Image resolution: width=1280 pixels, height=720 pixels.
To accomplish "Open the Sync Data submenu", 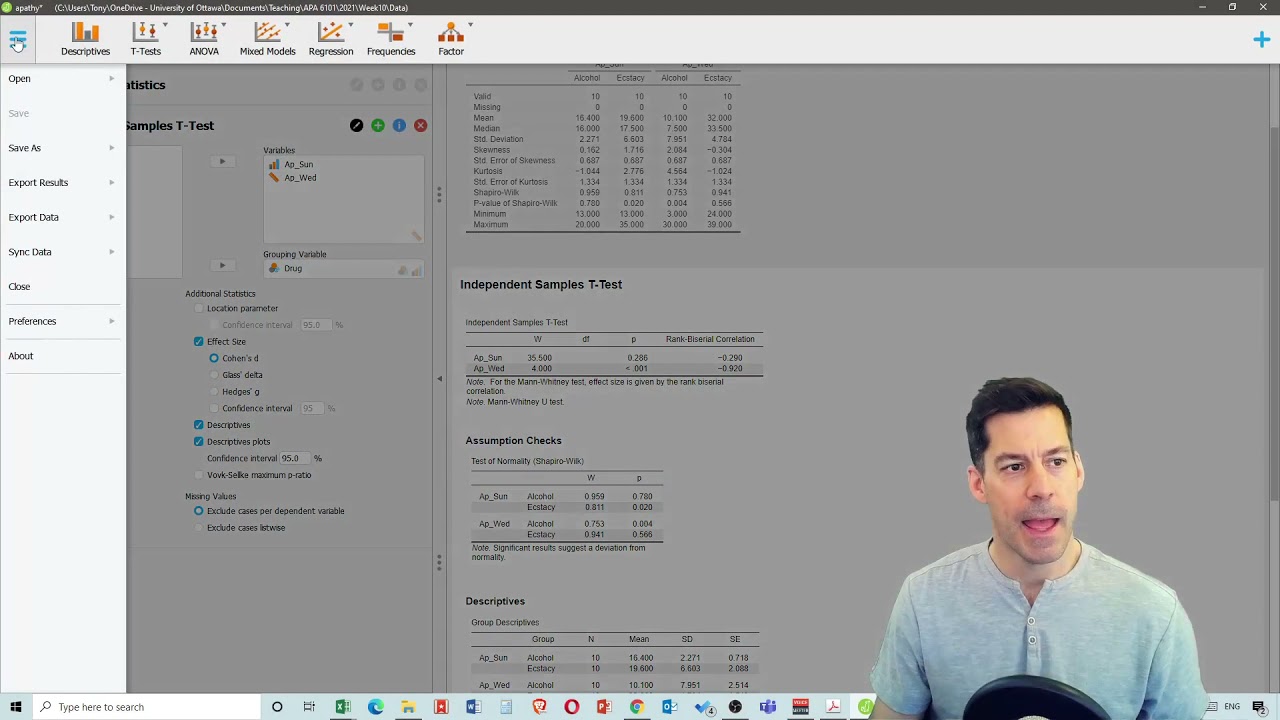I will (62, 252).
